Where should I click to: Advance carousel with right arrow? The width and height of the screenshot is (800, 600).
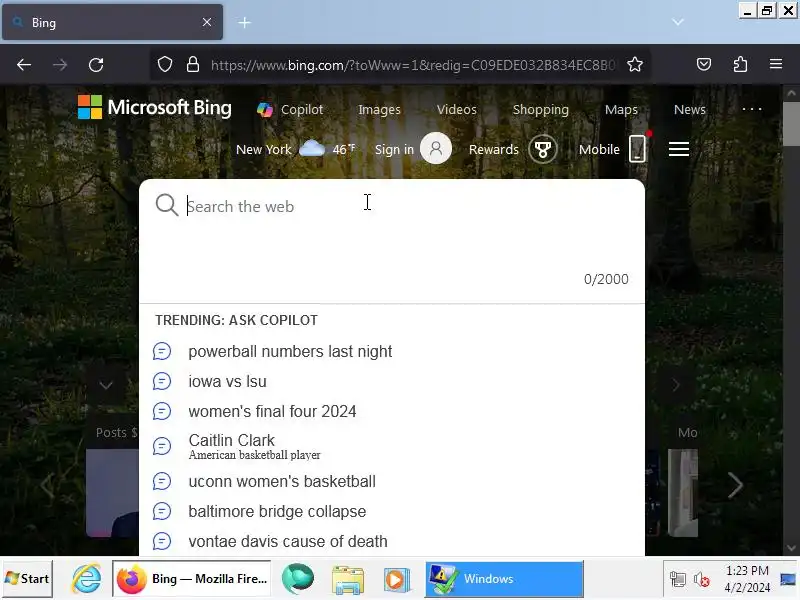(735, 485)
